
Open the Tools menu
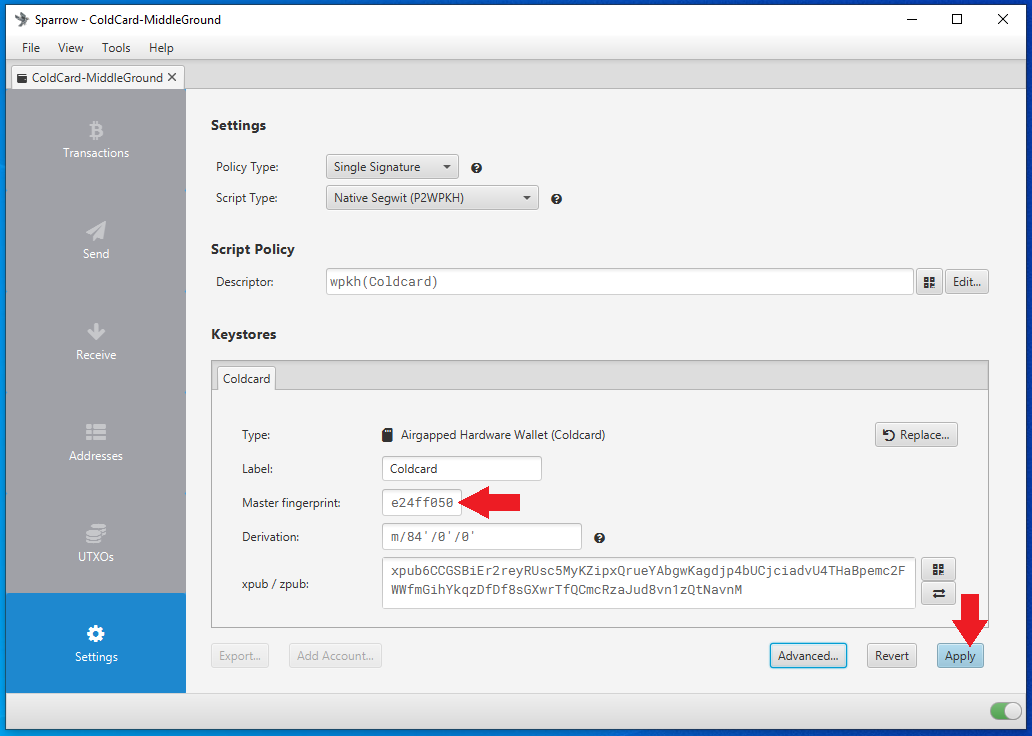(116, 47)
